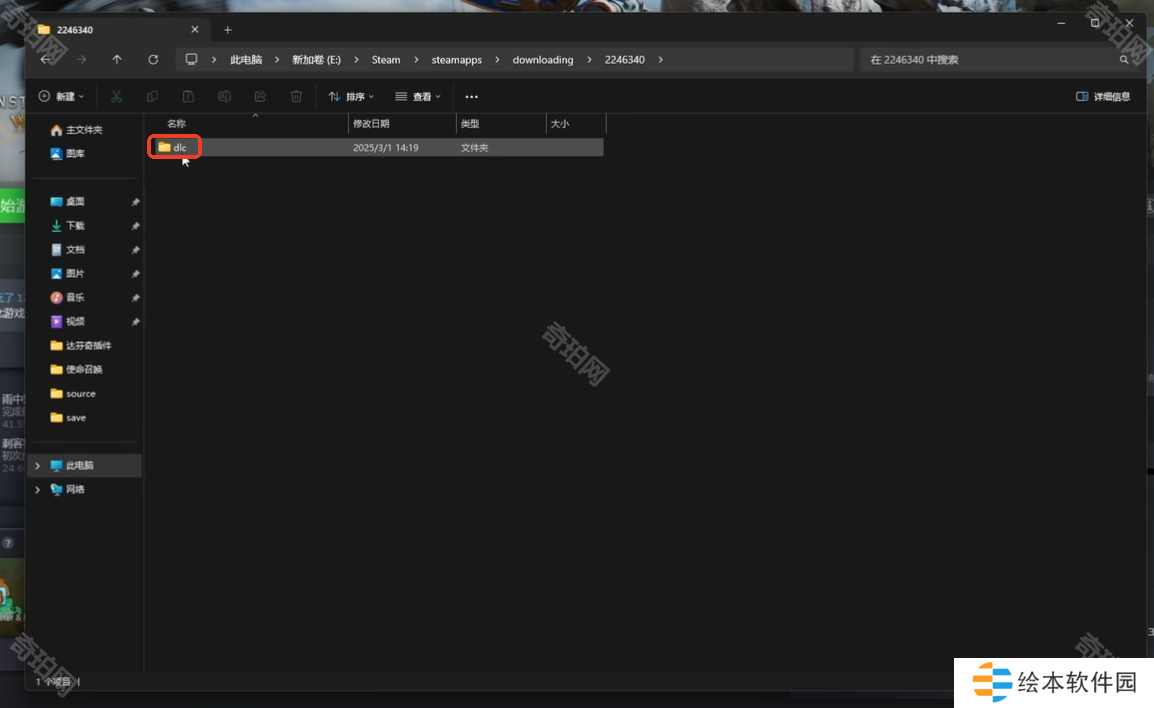The height and width of the screenshot is (708, 1154).
Task: Open the 新建 (New) dropdown
Action: click(61, 97)
